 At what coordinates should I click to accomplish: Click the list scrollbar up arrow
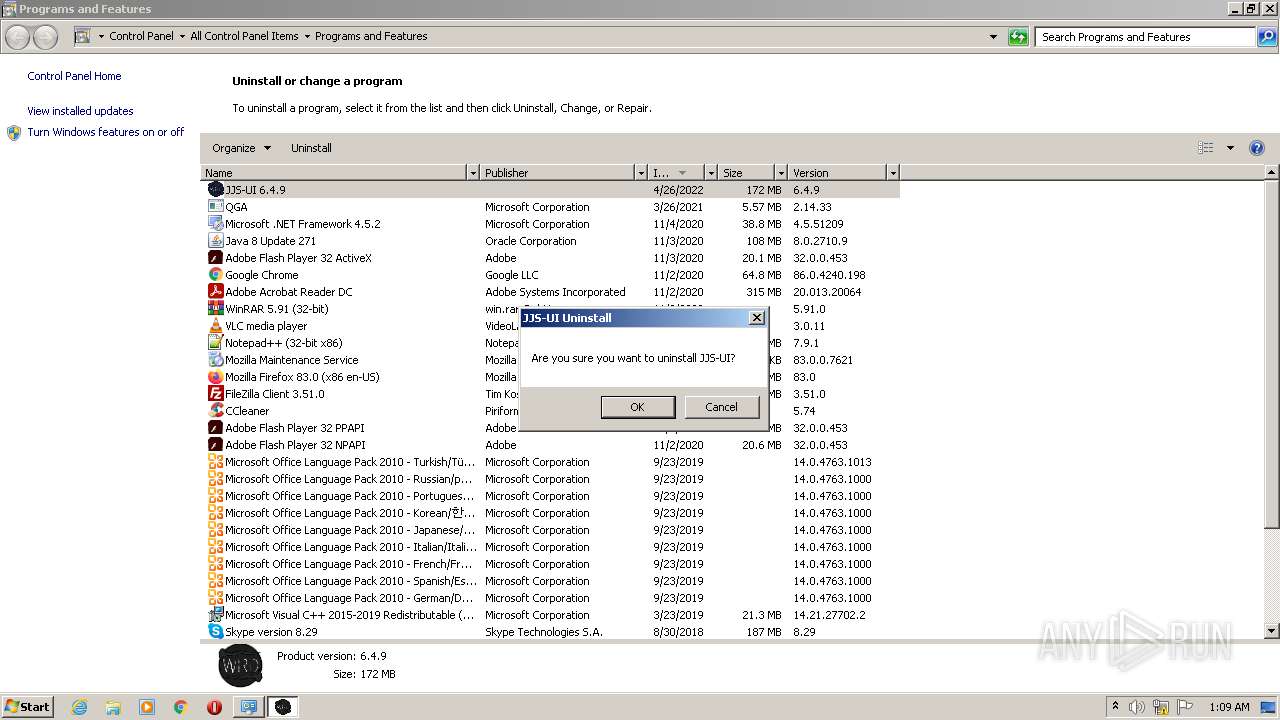click(x=1272, y=173)
